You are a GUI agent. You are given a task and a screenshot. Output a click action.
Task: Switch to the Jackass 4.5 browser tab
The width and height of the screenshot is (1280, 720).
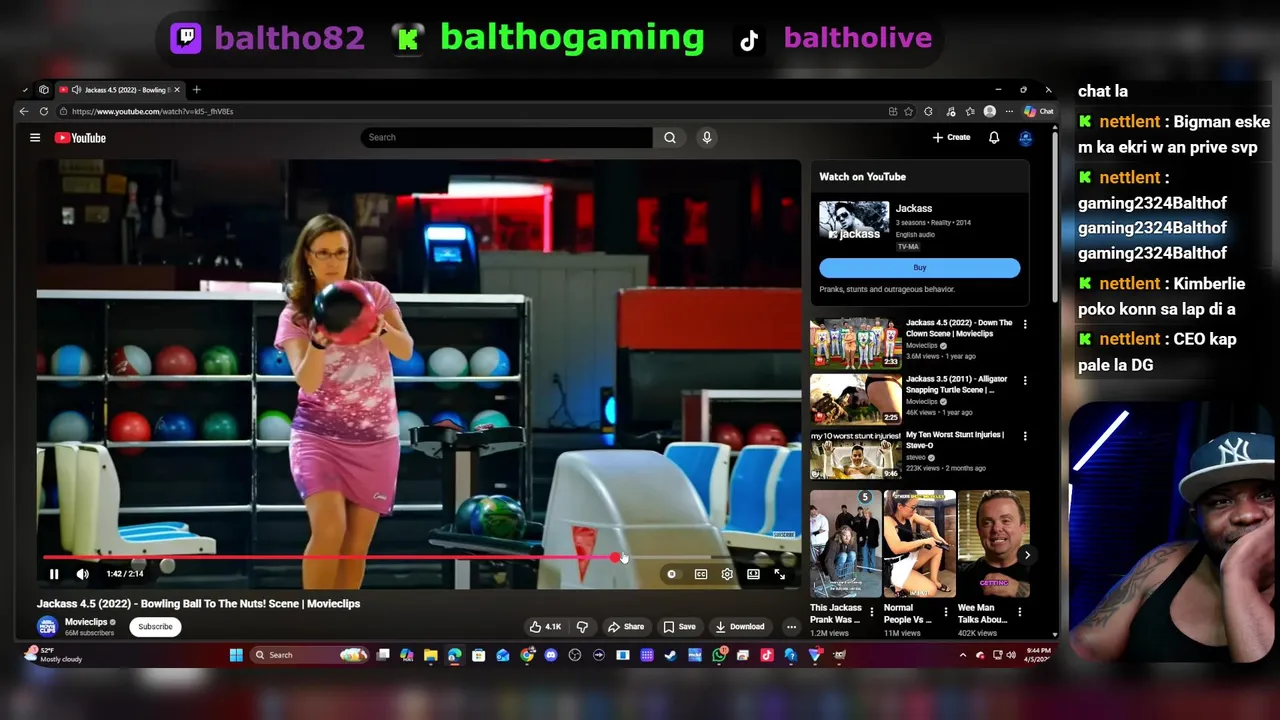click(119, 90)
